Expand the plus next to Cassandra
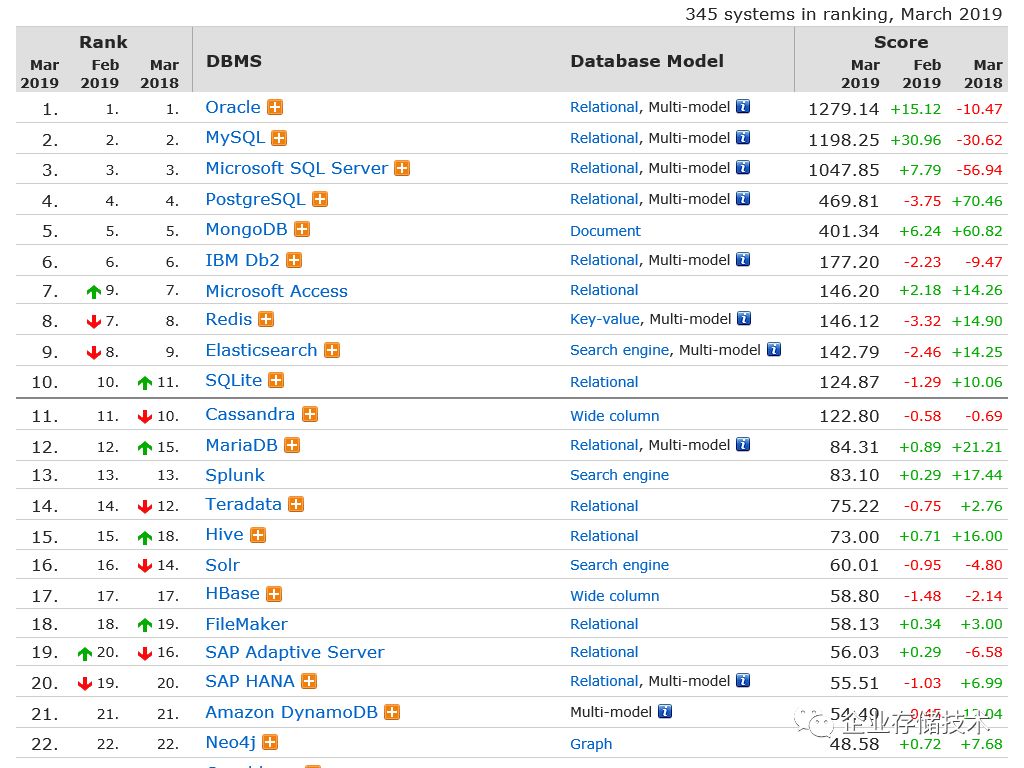Image resolution: width=1024 pixels, height=768 pixels. (x=310, y=414)
